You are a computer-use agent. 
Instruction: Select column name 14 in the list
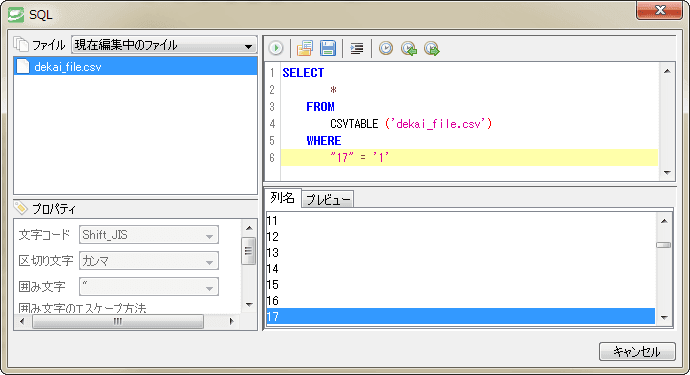461,268
